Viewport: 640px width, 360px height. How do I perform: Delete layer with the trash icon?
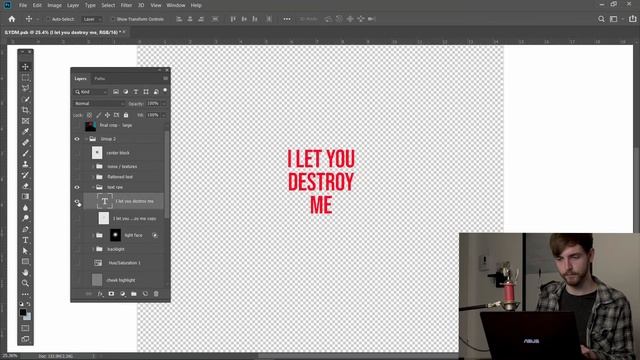click(x=156, y=293)
